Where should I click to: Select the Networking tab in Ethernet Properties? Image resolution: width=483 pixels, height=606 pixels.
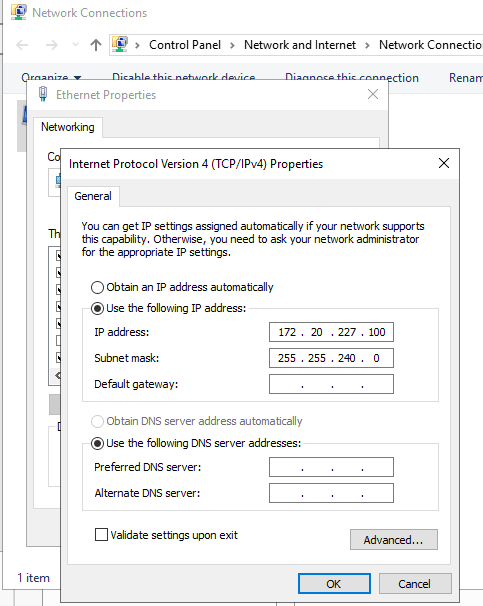(68, 127)
